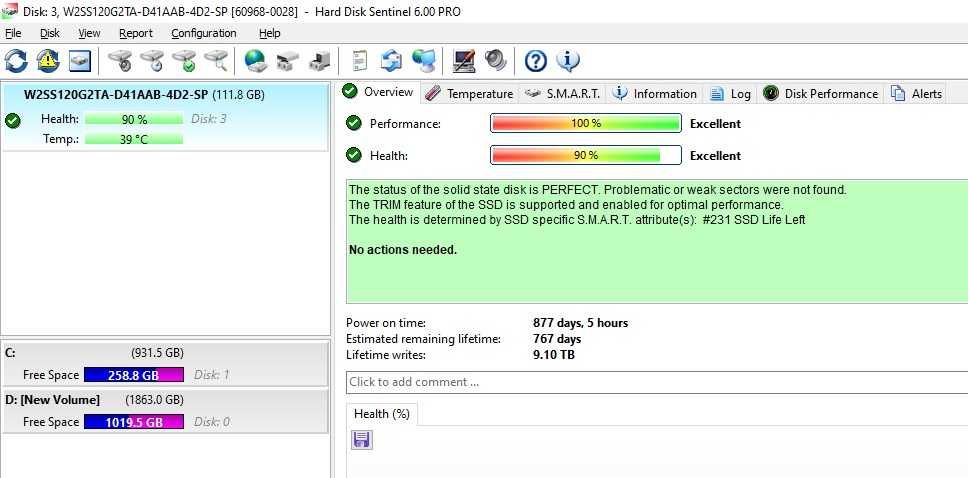The image size is (968, 478).
Task: Click 'Excellent' next to the Health bar
Action: click(716, 156)
